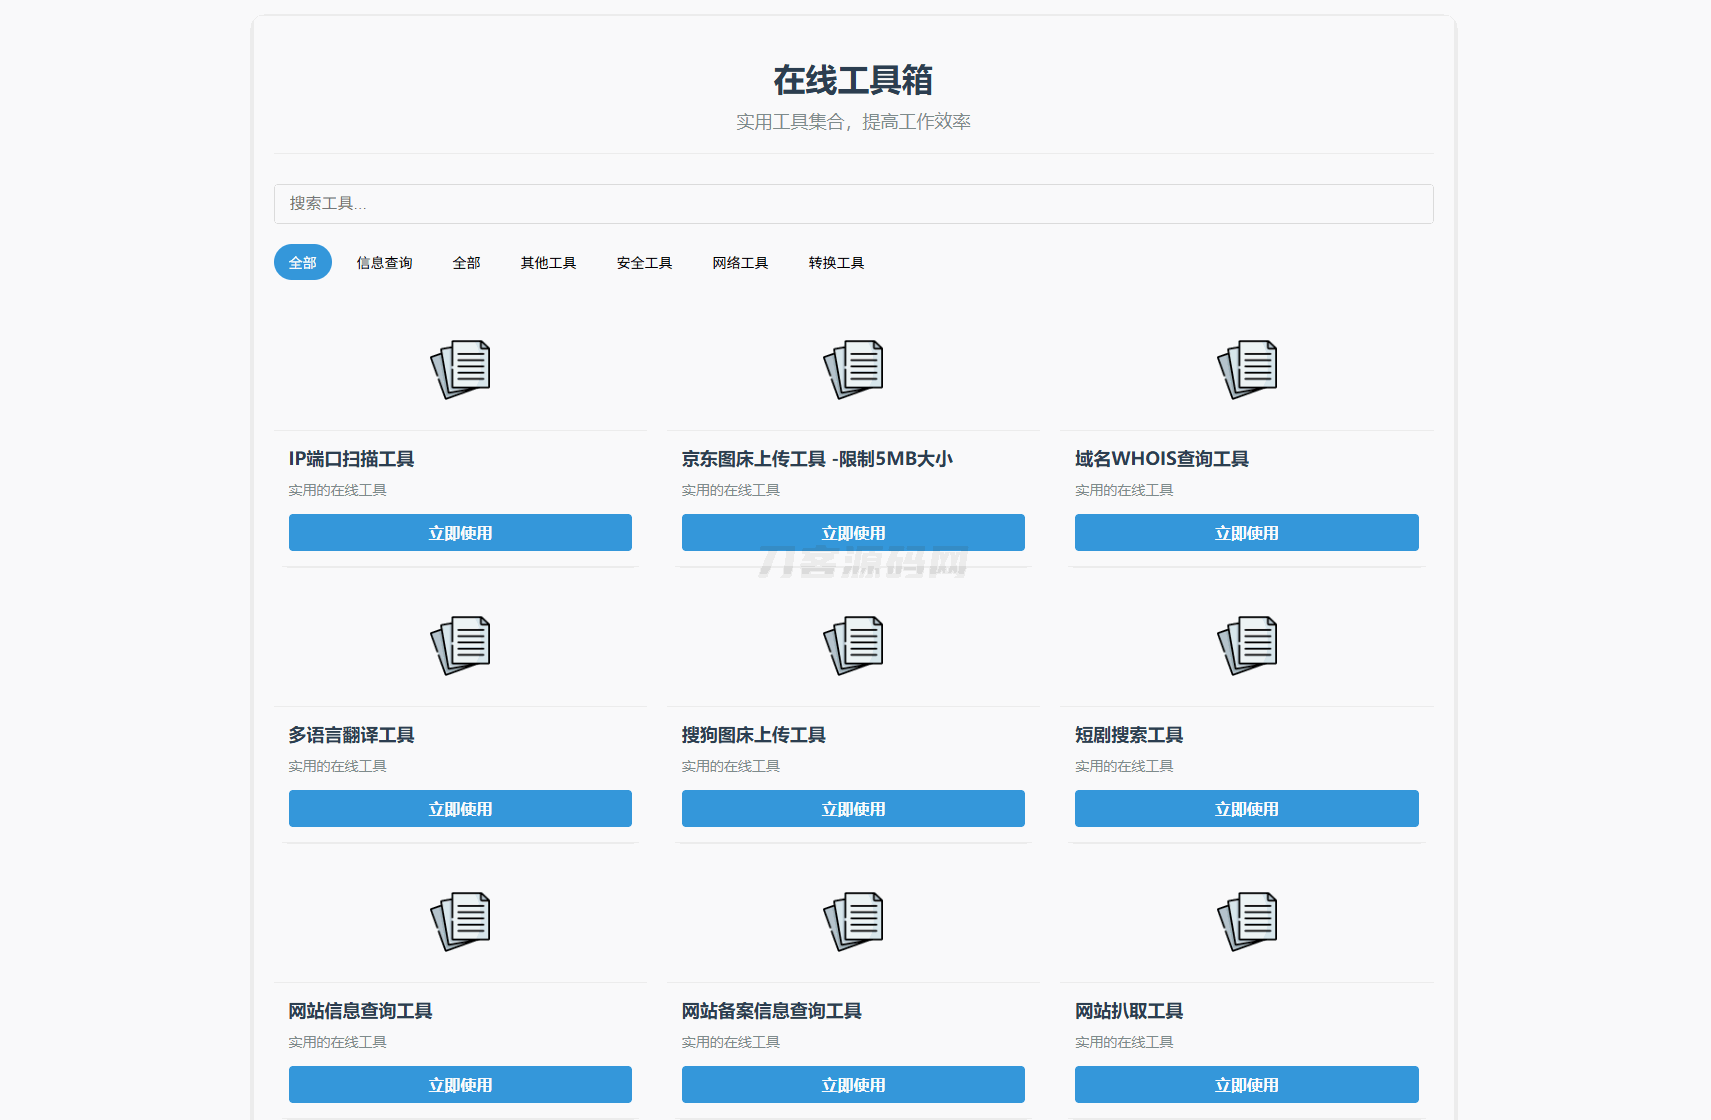Click the document icon above 搜狗图床上传工具

pyautogui.click(x=853, y=645)
